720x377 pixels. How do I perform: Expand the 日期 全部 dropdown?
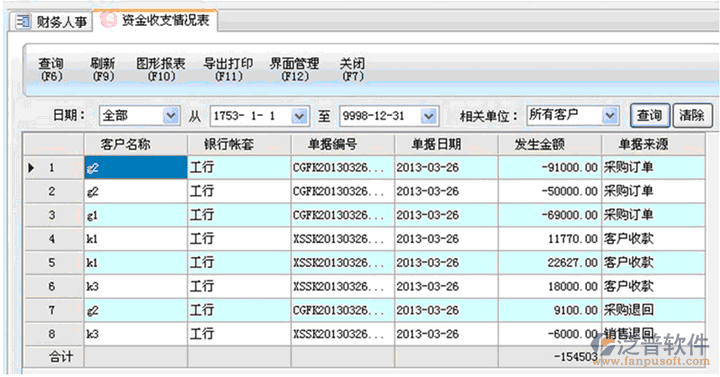[x=171, y=116]
